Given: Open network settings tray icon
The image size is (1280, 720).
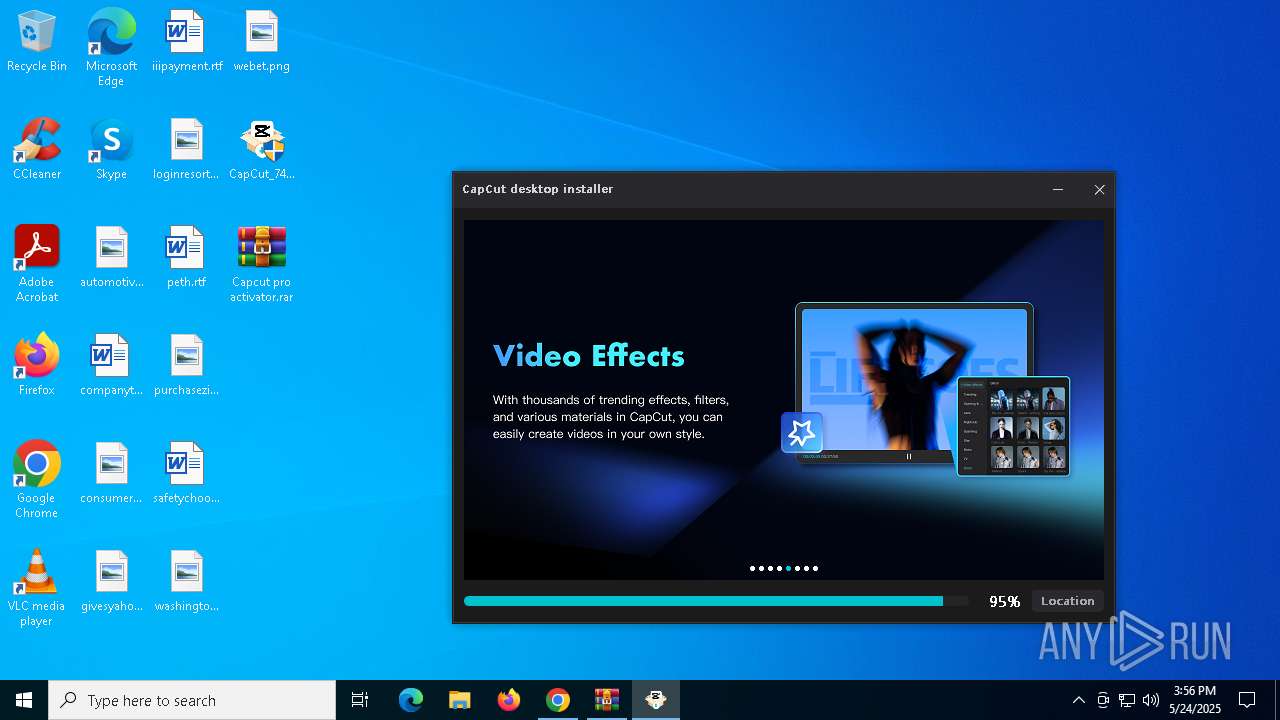Looking at the screenshot, I should [x=1127, y=700].
